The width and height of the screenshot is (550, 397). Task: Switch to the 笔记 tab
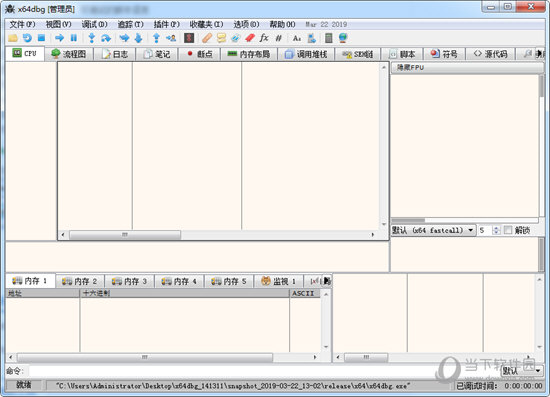(157, 54)
